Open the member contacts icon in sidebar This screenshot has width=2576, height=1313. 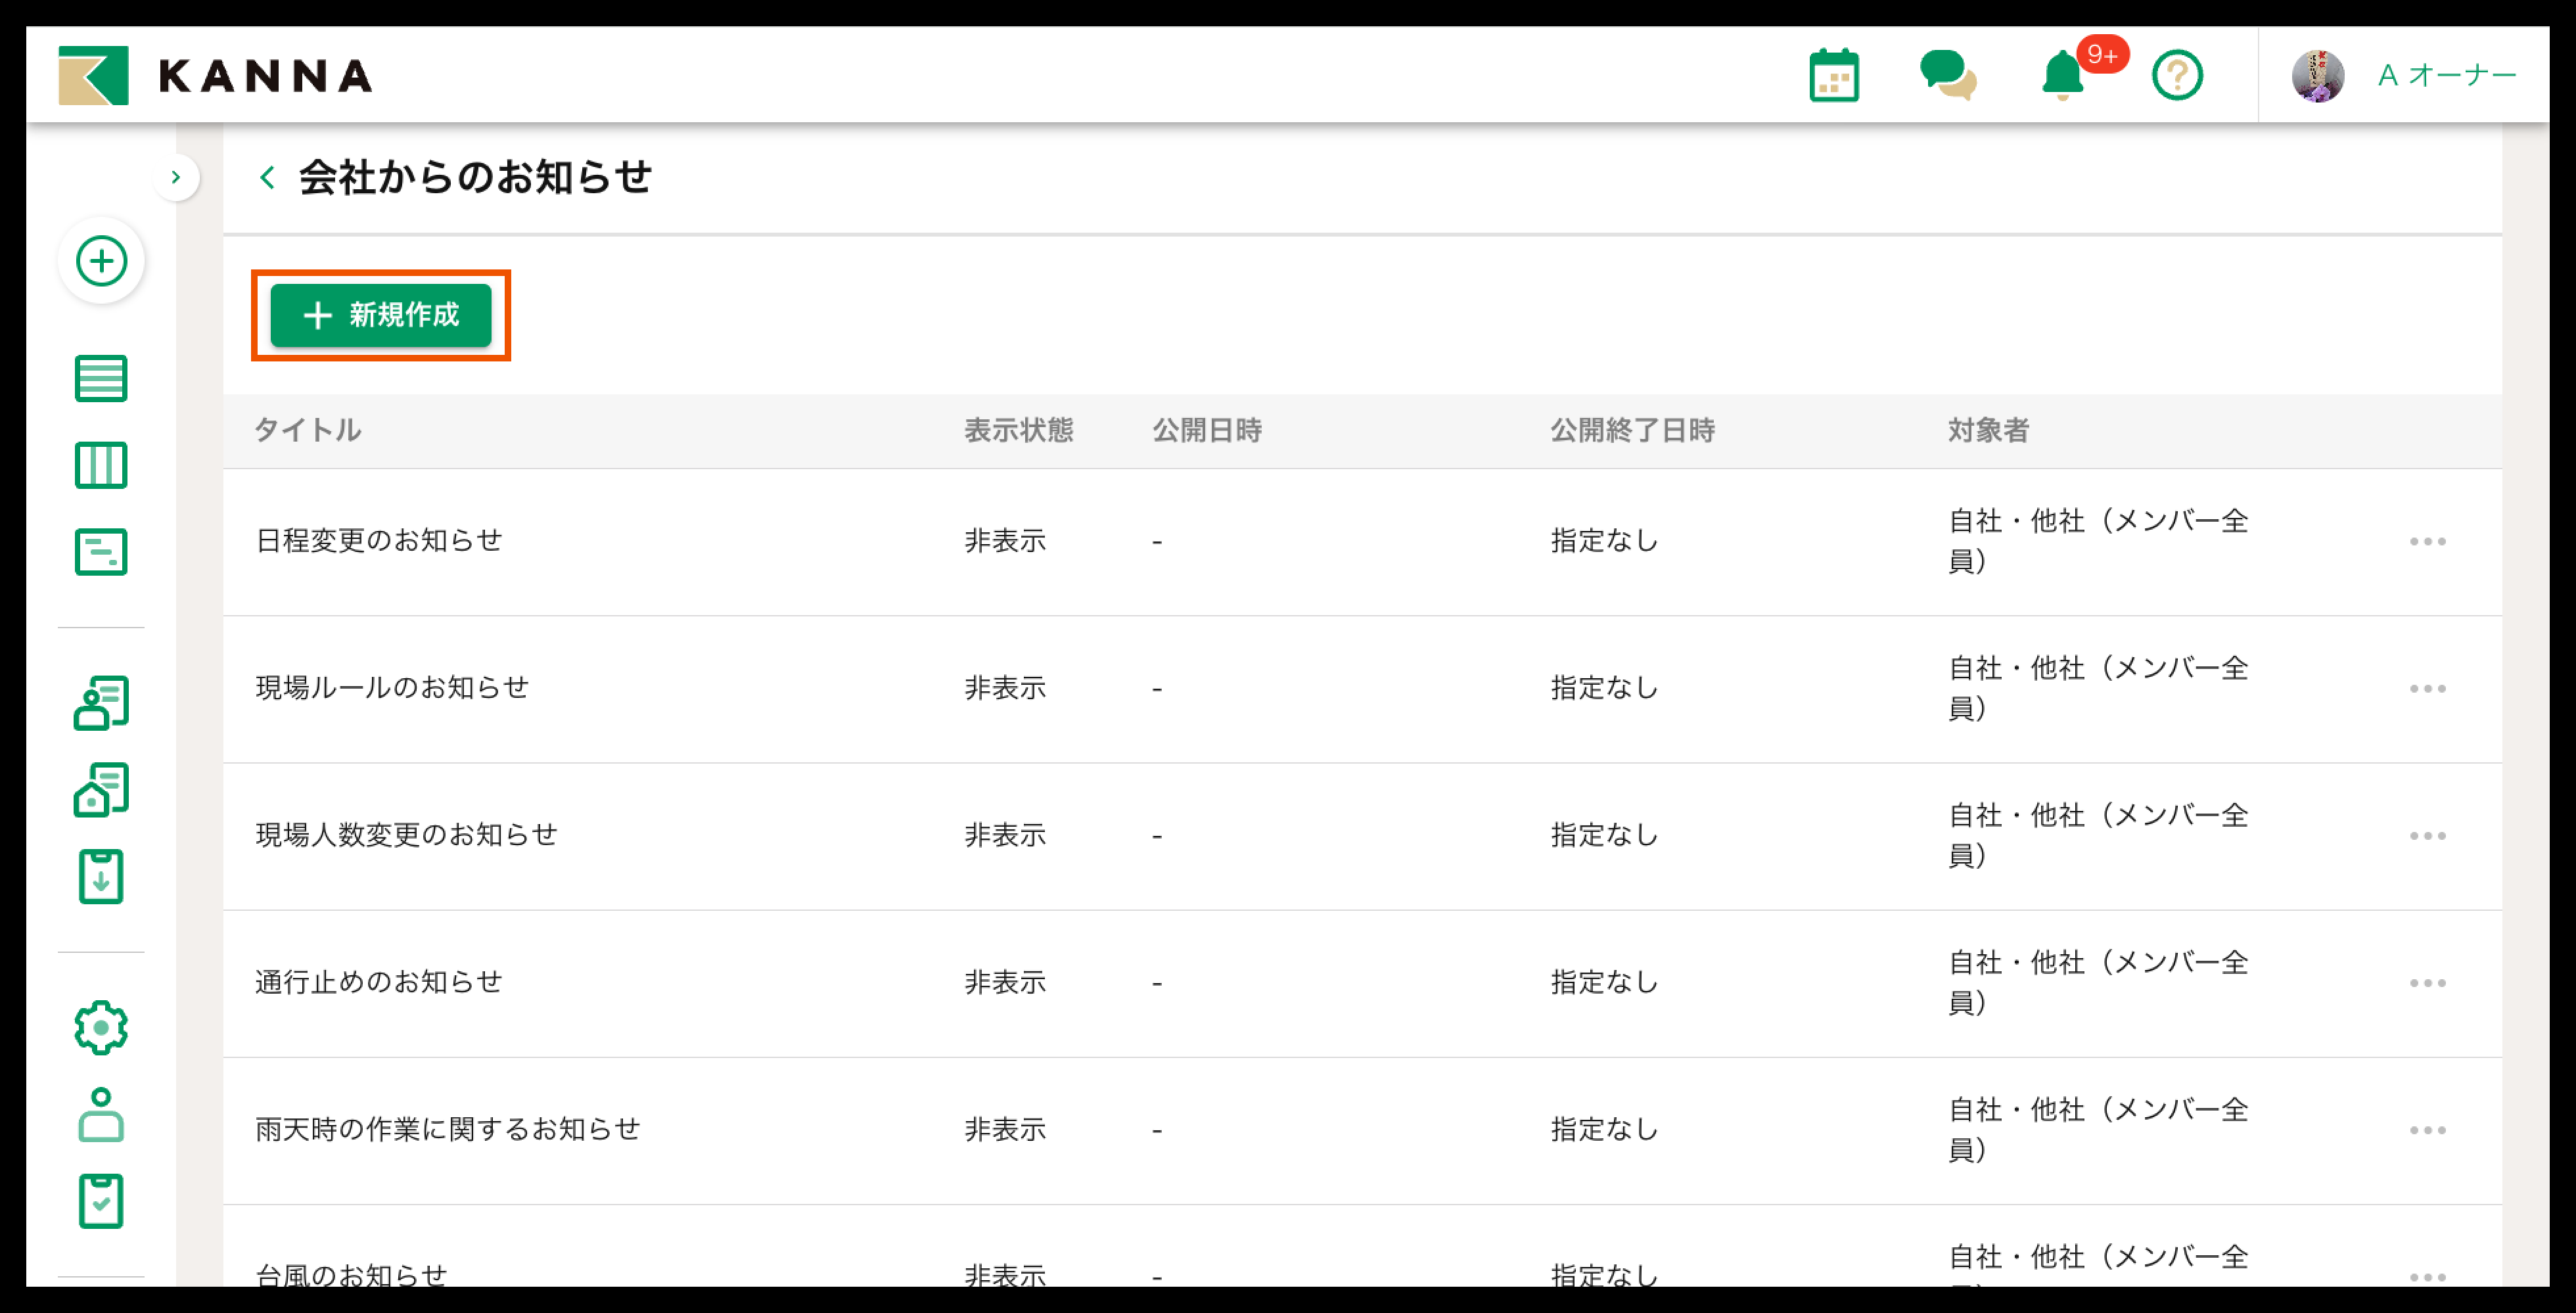click(101, 702)
